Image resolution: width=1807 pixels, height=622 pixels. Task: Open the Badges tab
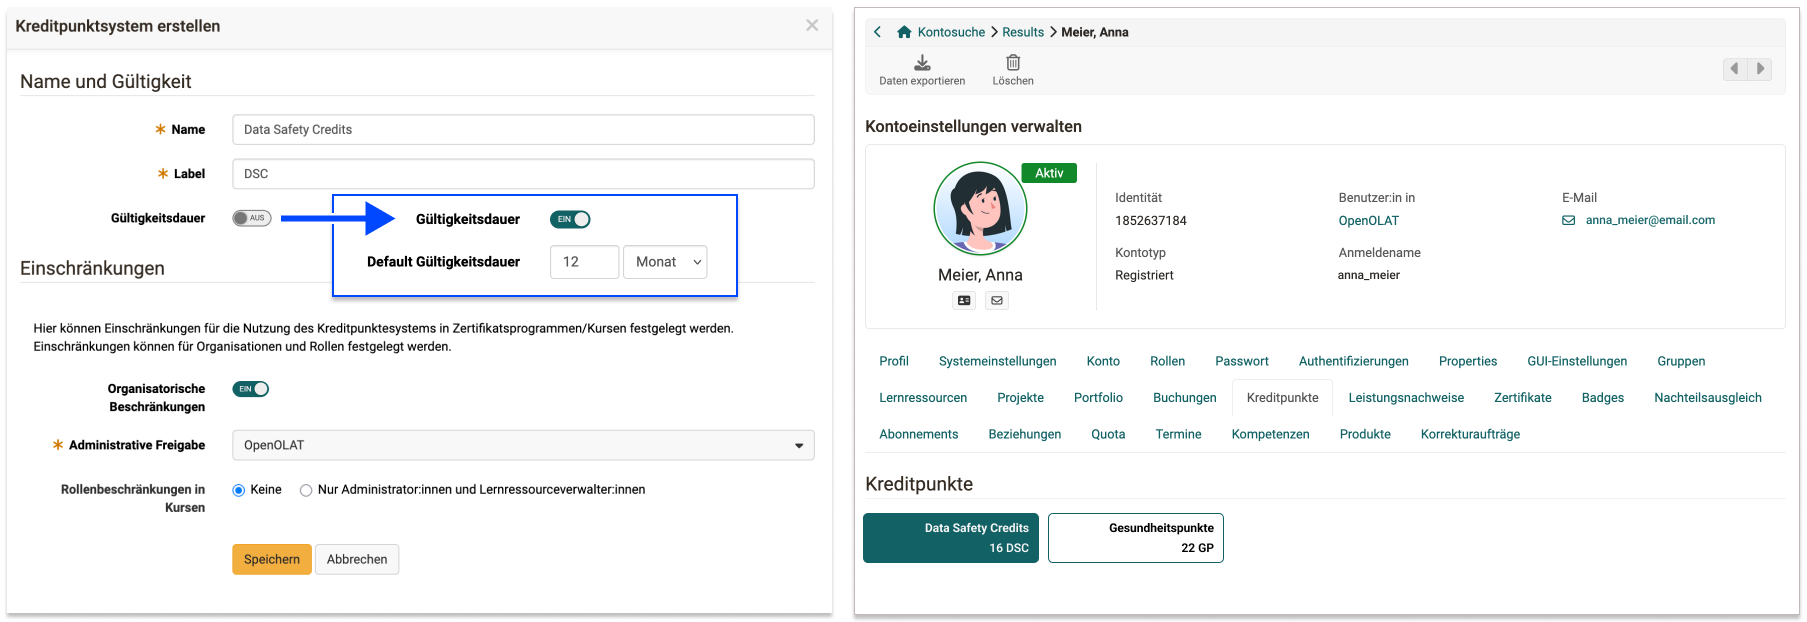[x=1602, y=398]
